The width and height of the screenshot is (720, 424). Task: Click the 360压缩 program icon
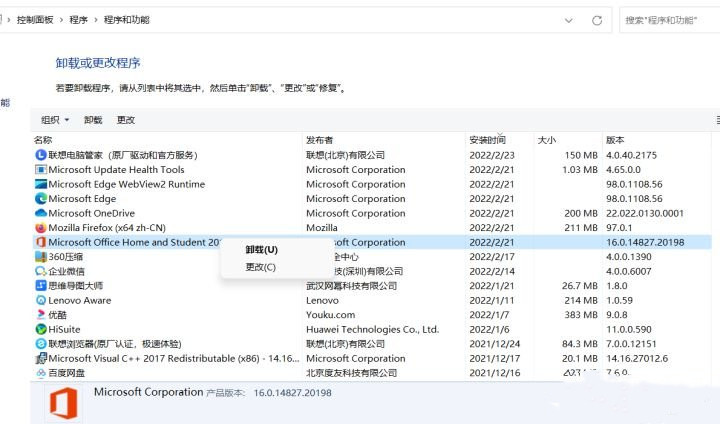coord(40,257)
